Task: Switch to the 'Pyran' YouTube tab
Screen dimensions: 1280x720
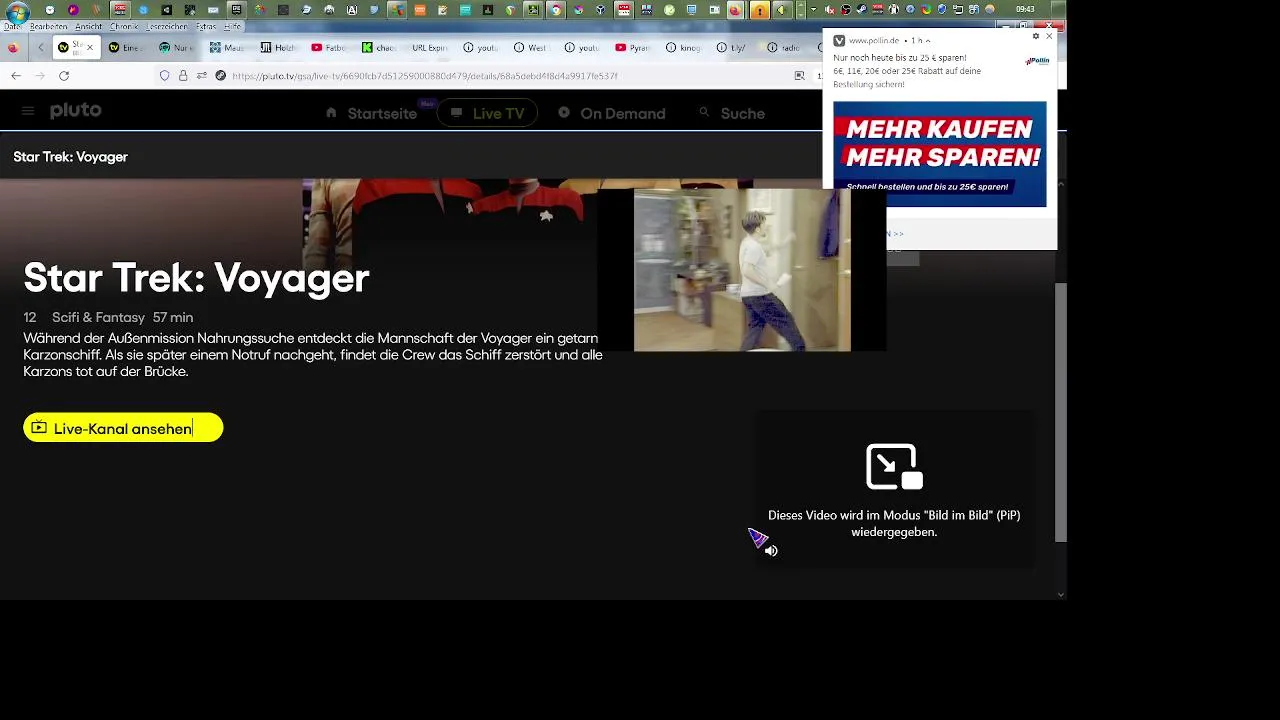Action: (632, 48)
